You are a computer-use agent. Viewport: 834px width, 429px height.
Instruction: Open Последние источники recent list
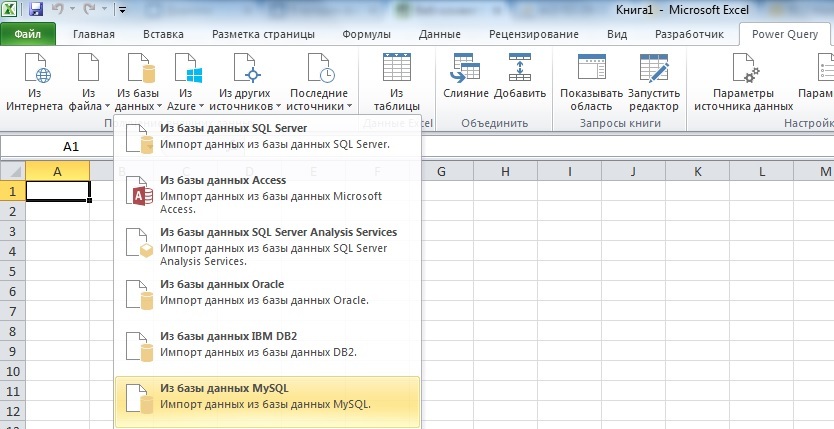click(319, 82)
